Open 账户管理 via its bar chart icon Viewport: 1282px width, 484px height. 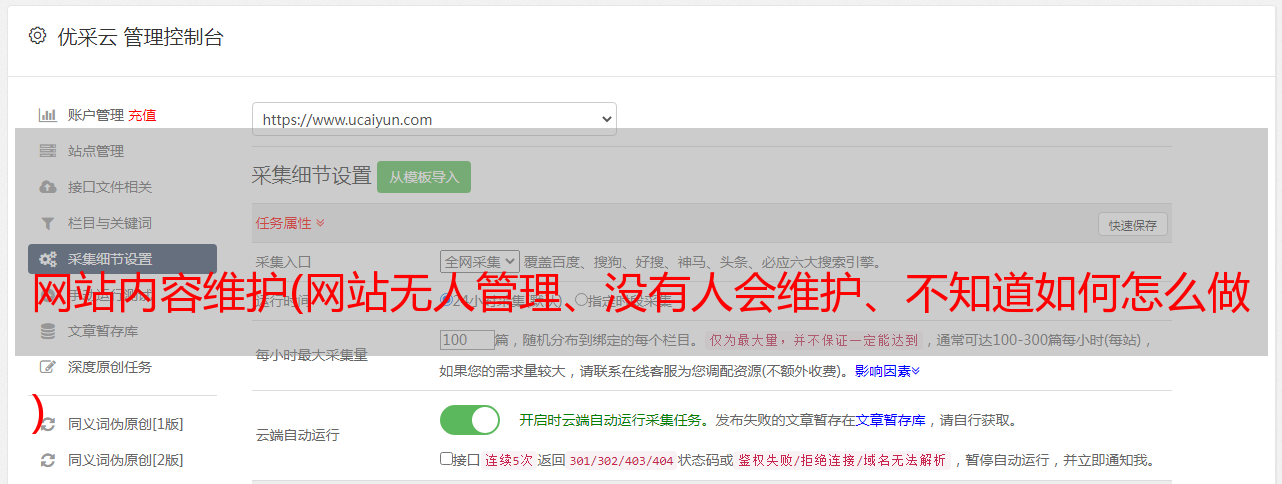coord(47,115)
